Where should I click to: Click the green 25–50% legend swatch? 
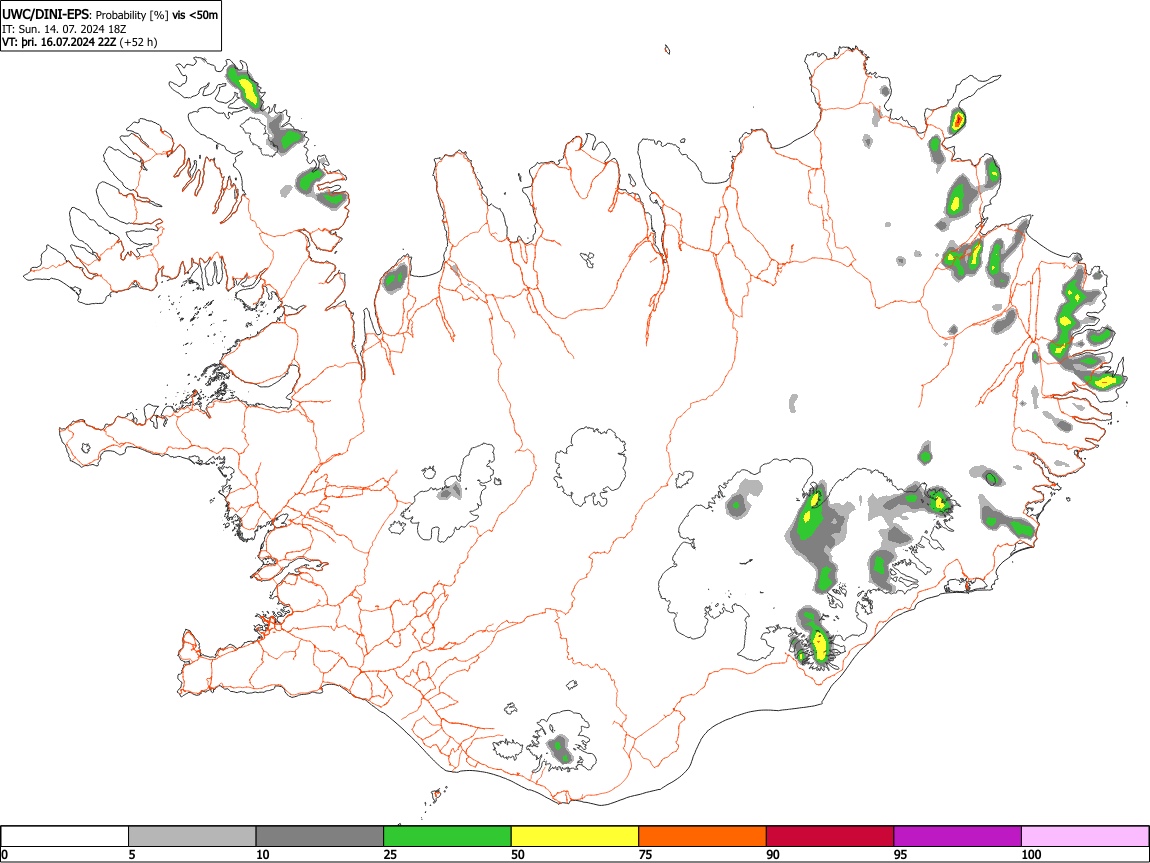447,837
